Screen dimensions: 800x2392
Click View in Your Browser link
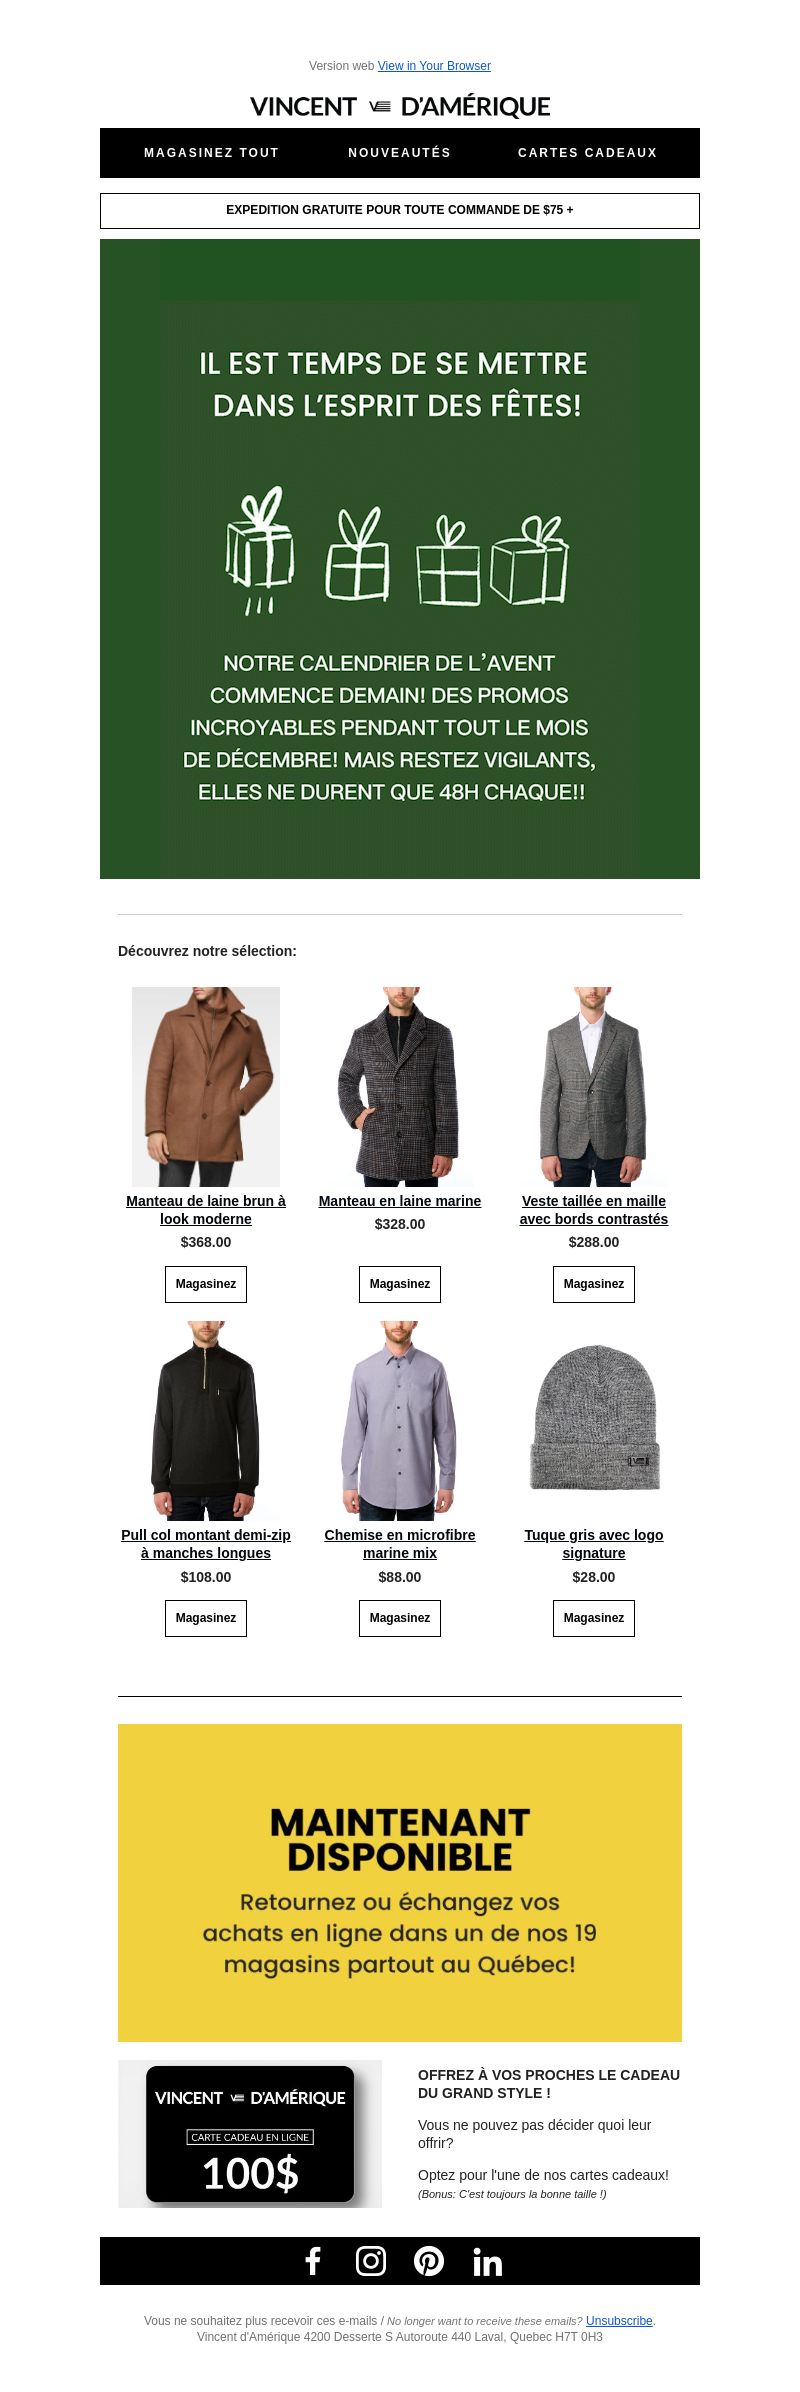pyautogui.click(x=434, y=66)
